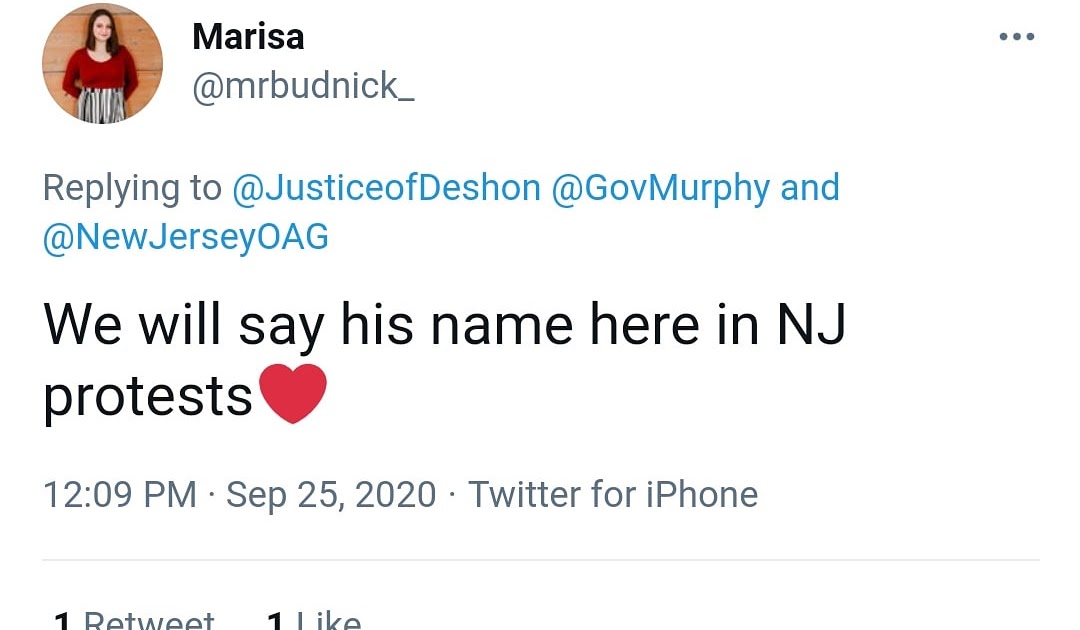This screenshot has width=1080, height=630.
Task: Open the @NewJerseyOAG mention link
Action: (x=186, y=237)
